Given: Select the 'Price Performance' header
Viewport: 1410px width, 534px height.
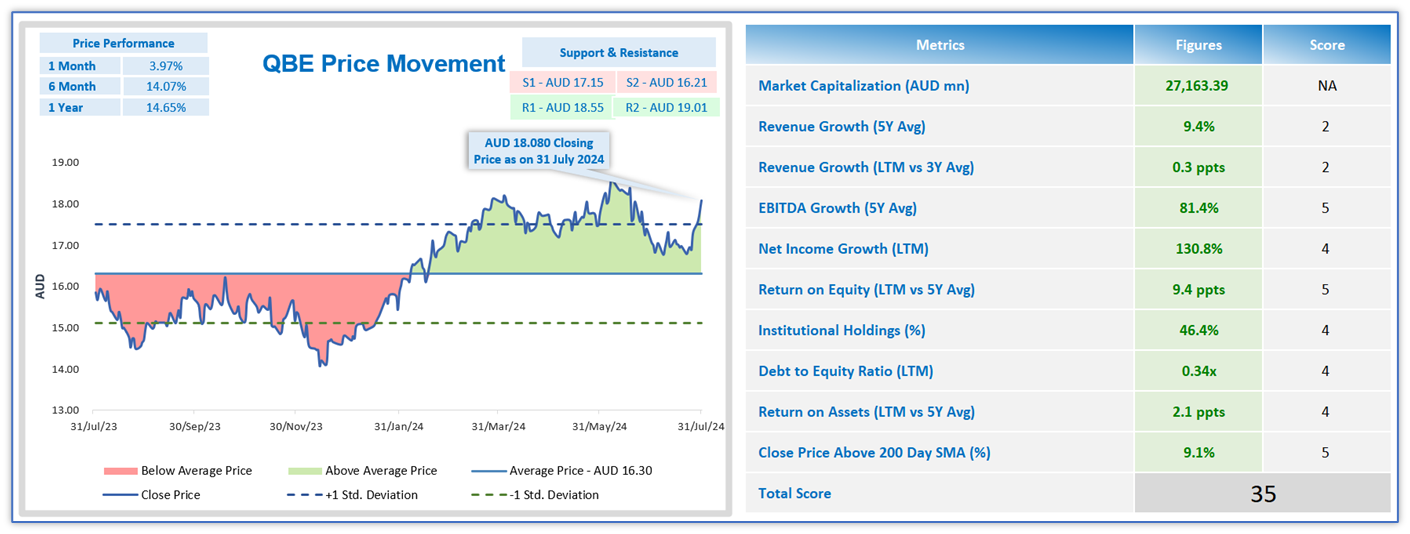Looking at the screenshot, I should coord(124,43).
